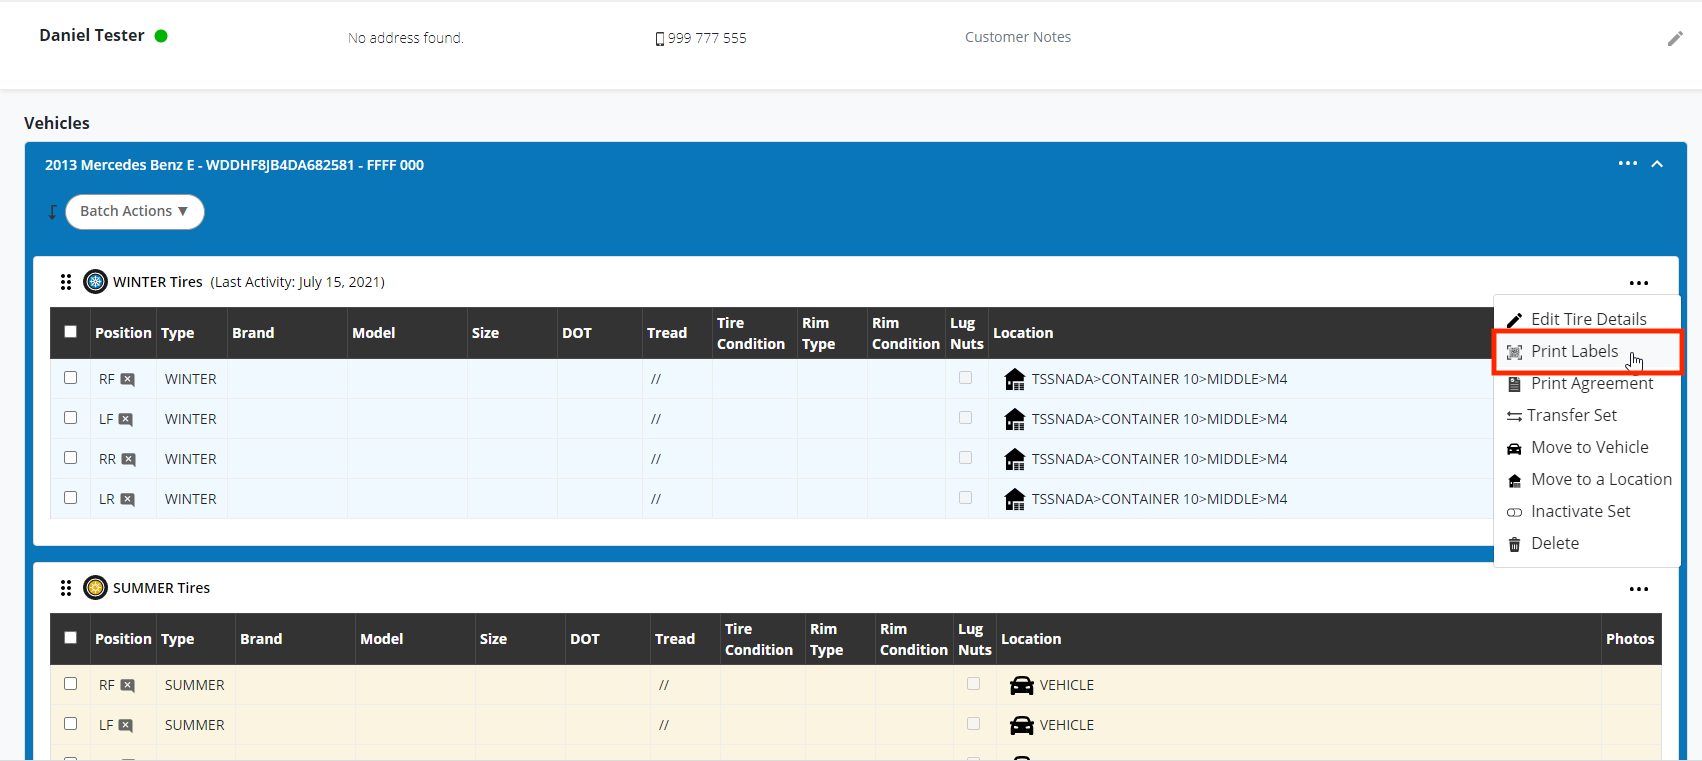Click photo icon next to summer LF position
This screenshot has width=1702, height=761.
pyautogui.click(x=125, y=726)
